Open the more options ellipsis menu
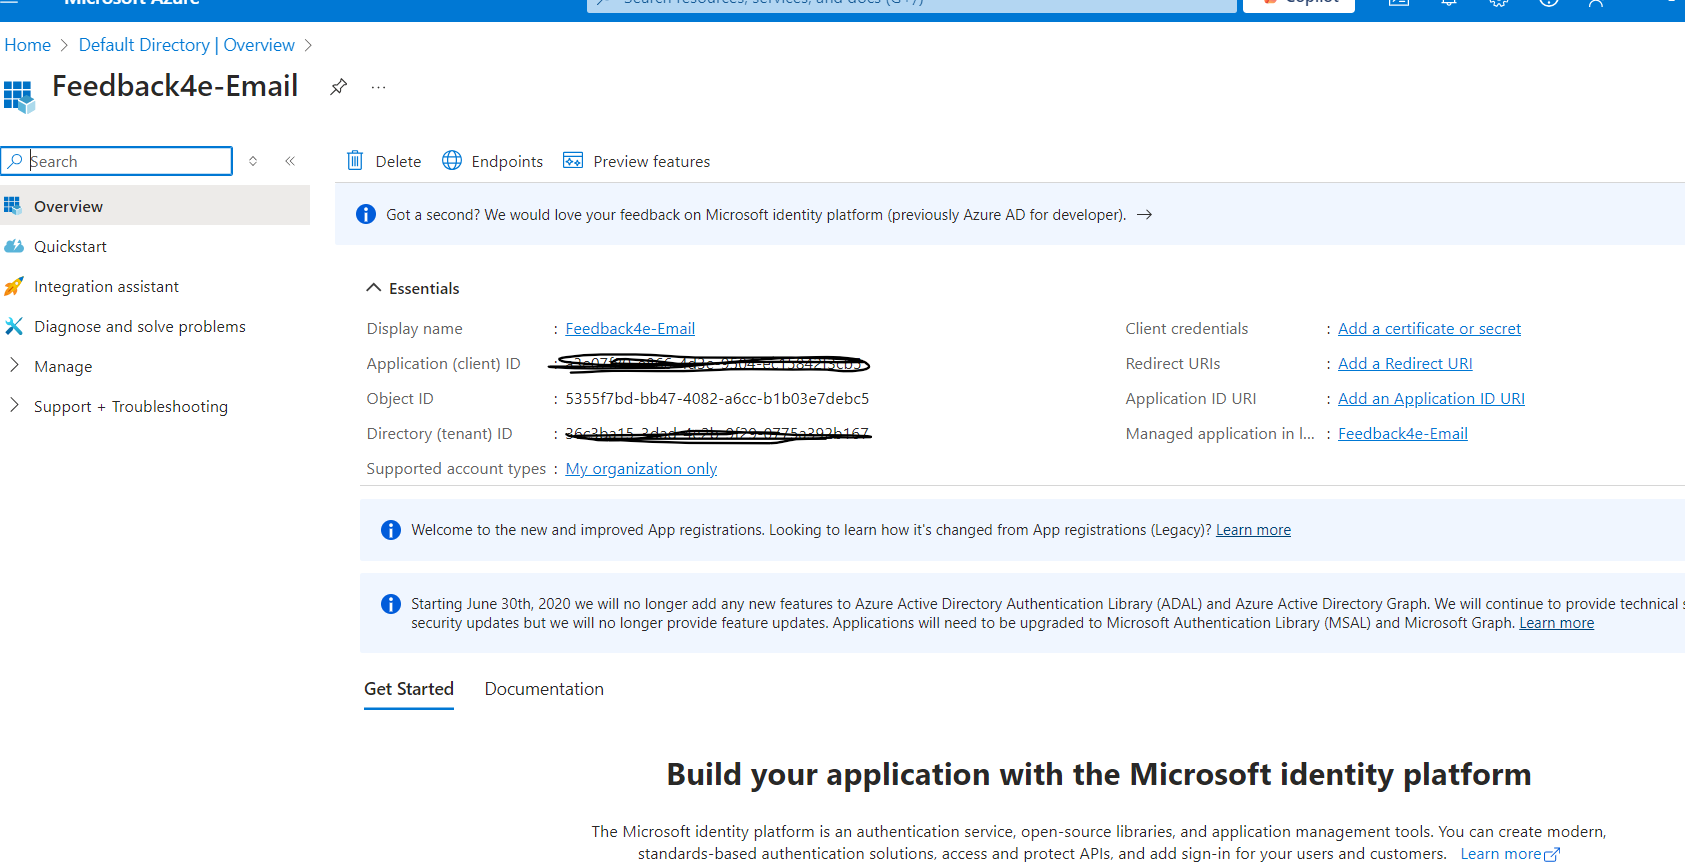1685x862 pixels. pos(378,87)
